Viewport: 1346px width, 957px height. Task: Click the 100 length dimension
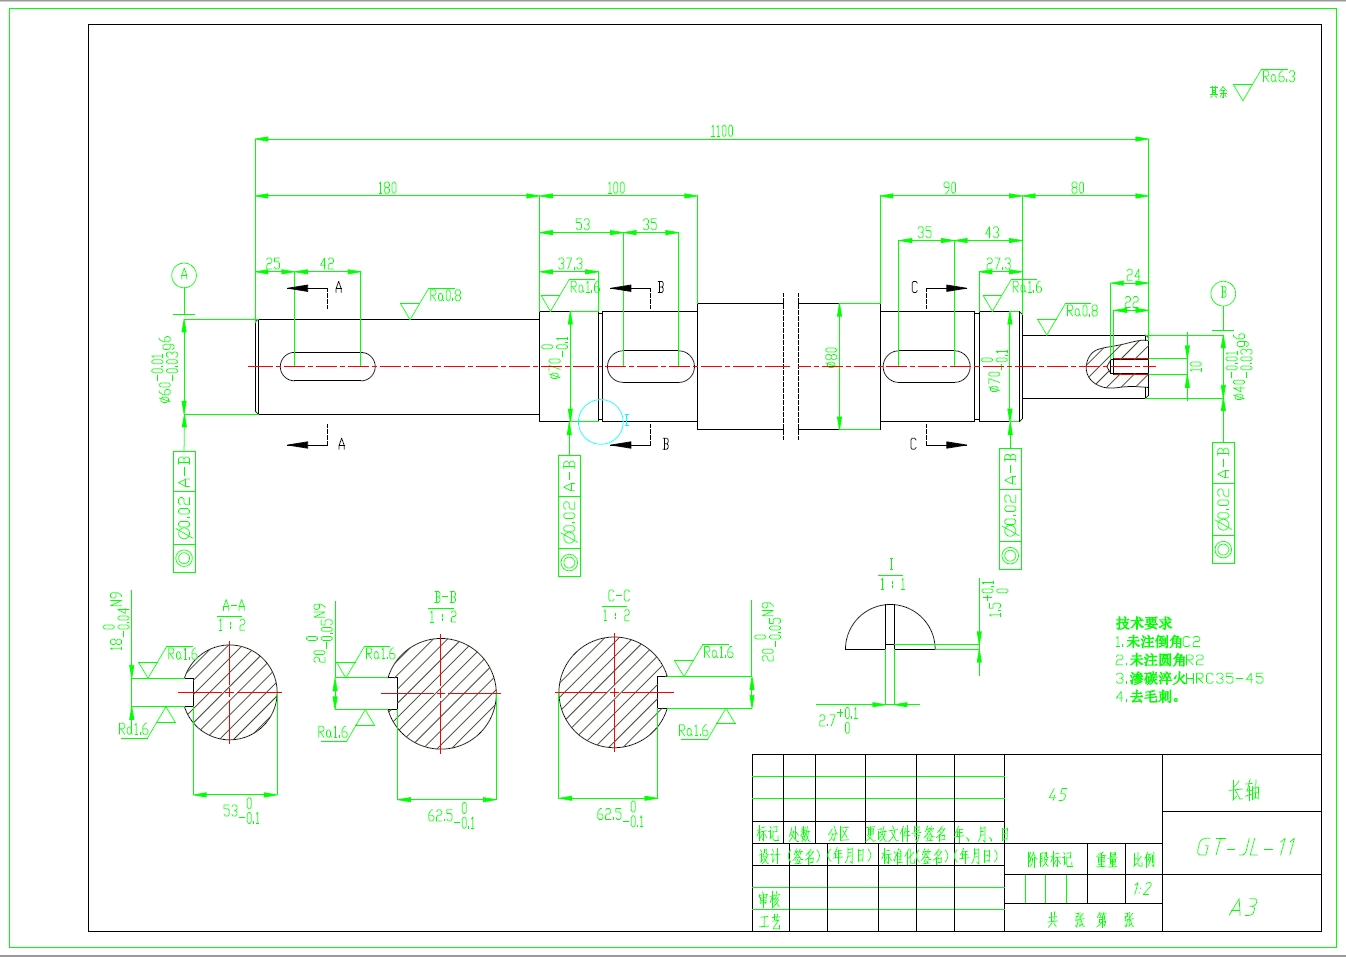[x=616, y=188]
